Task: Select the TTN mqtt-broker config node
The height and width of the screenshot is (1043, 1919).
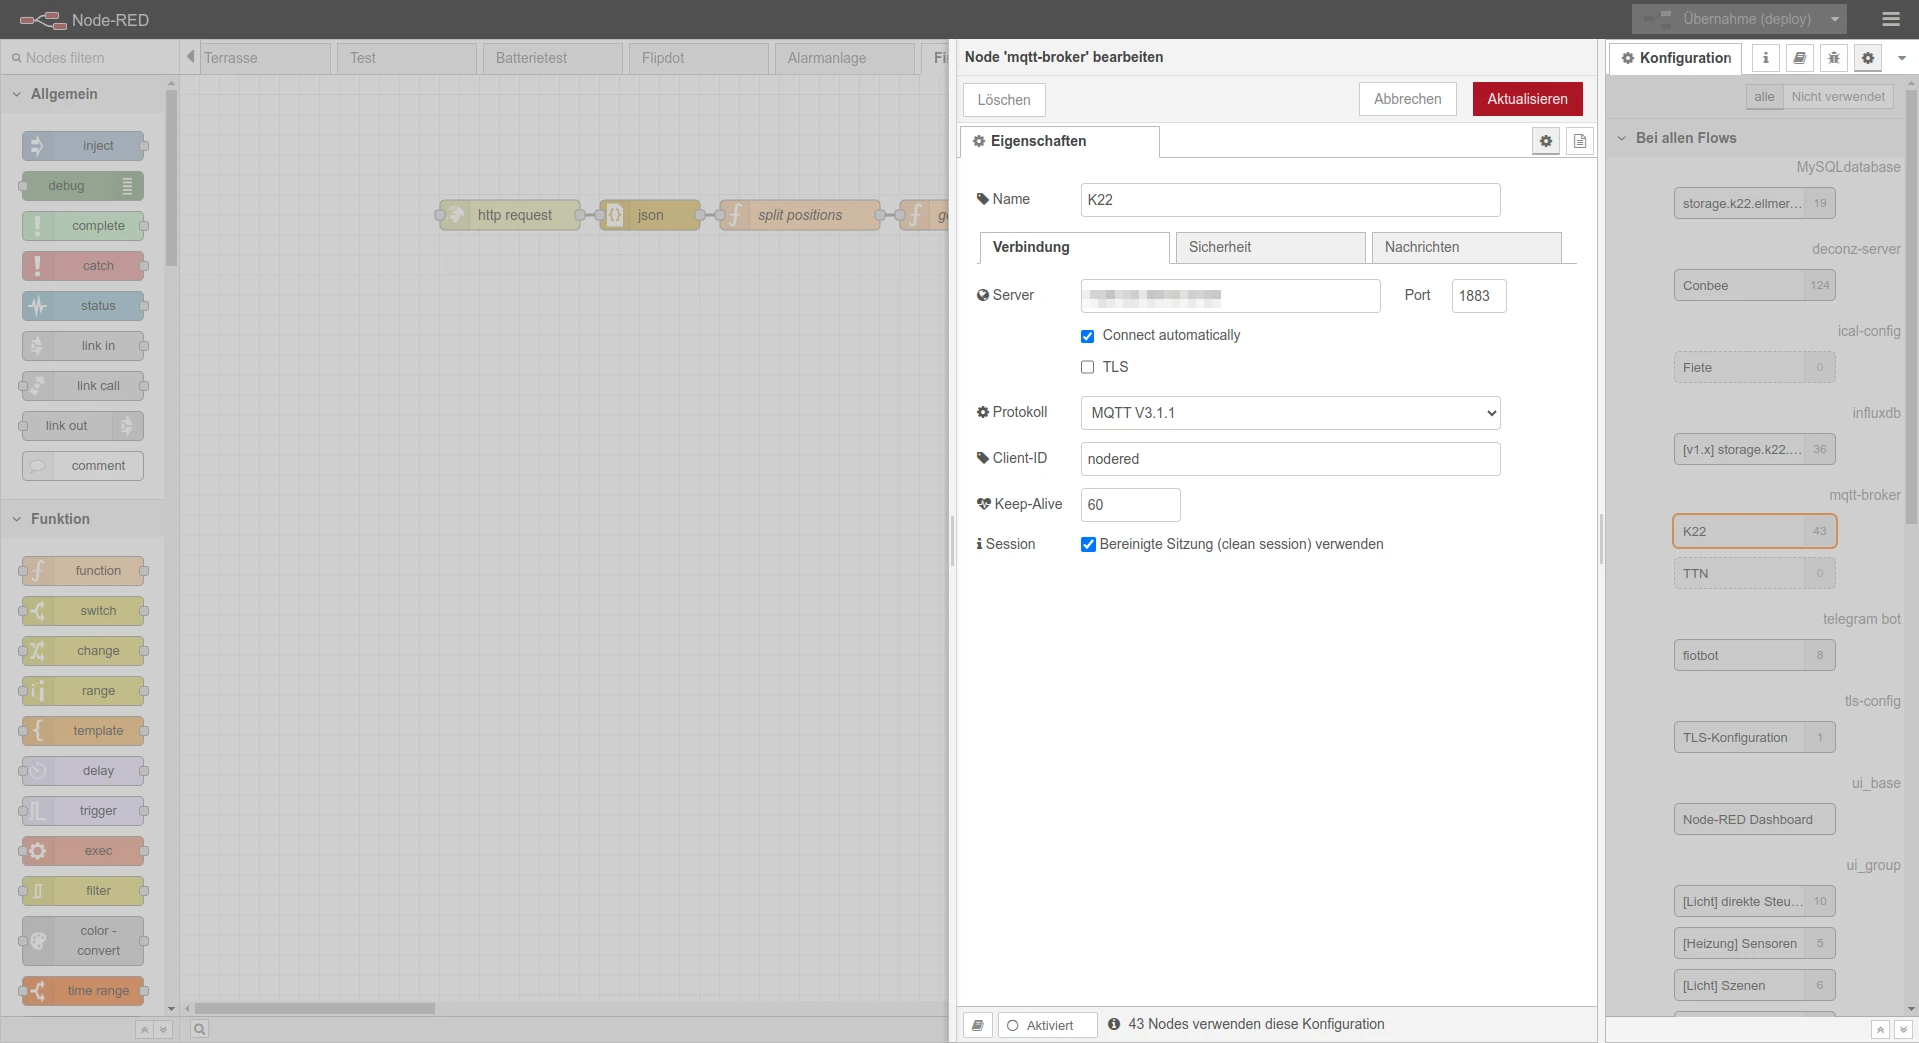Action: (1754, 573)
